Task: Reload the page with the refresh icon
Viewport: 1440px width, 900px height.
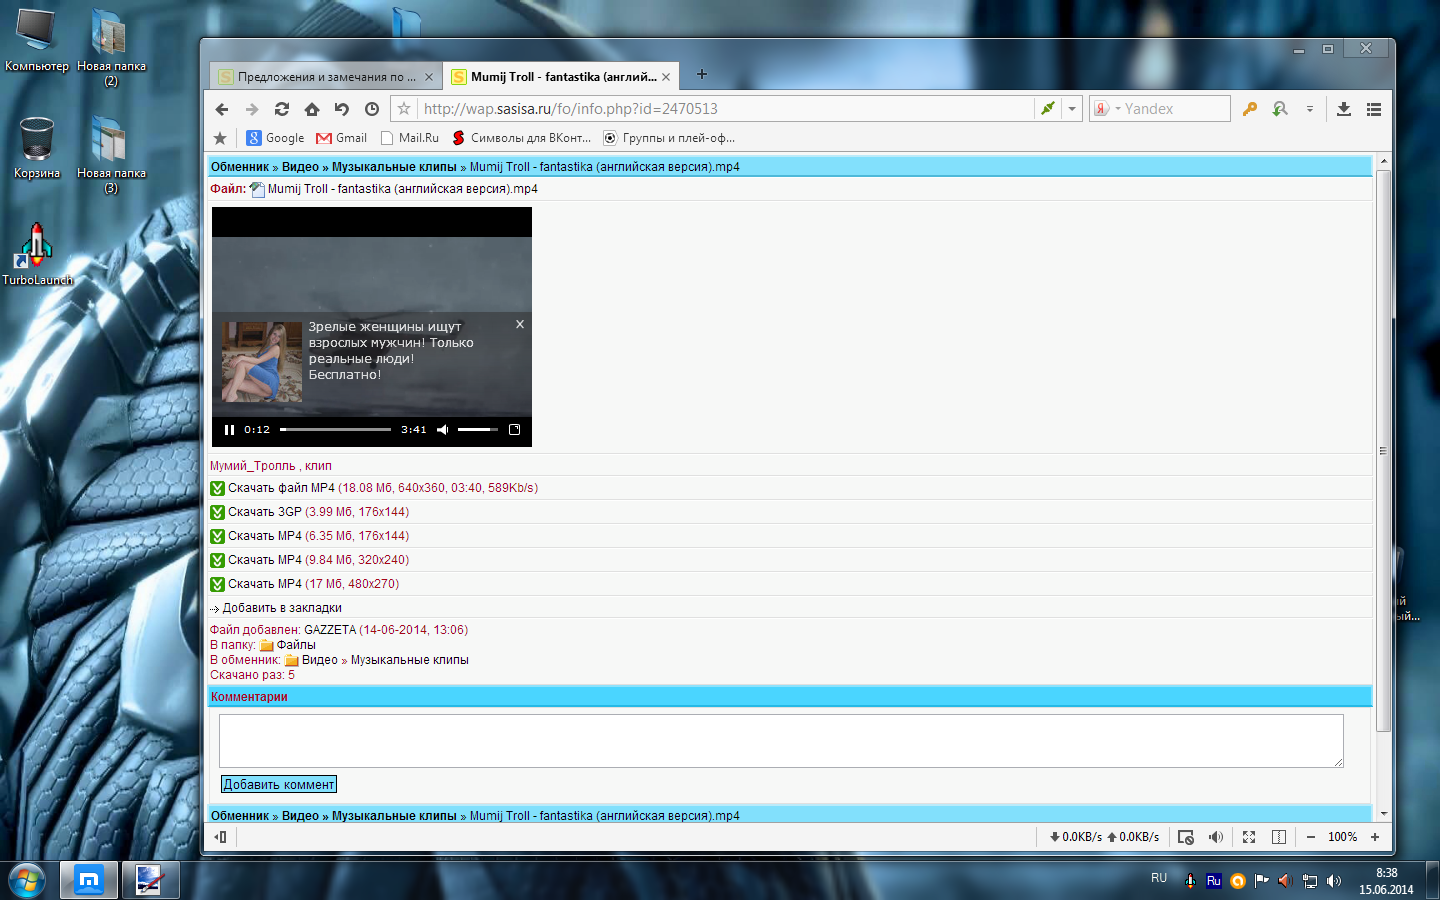Action: (x=282, y=109)
